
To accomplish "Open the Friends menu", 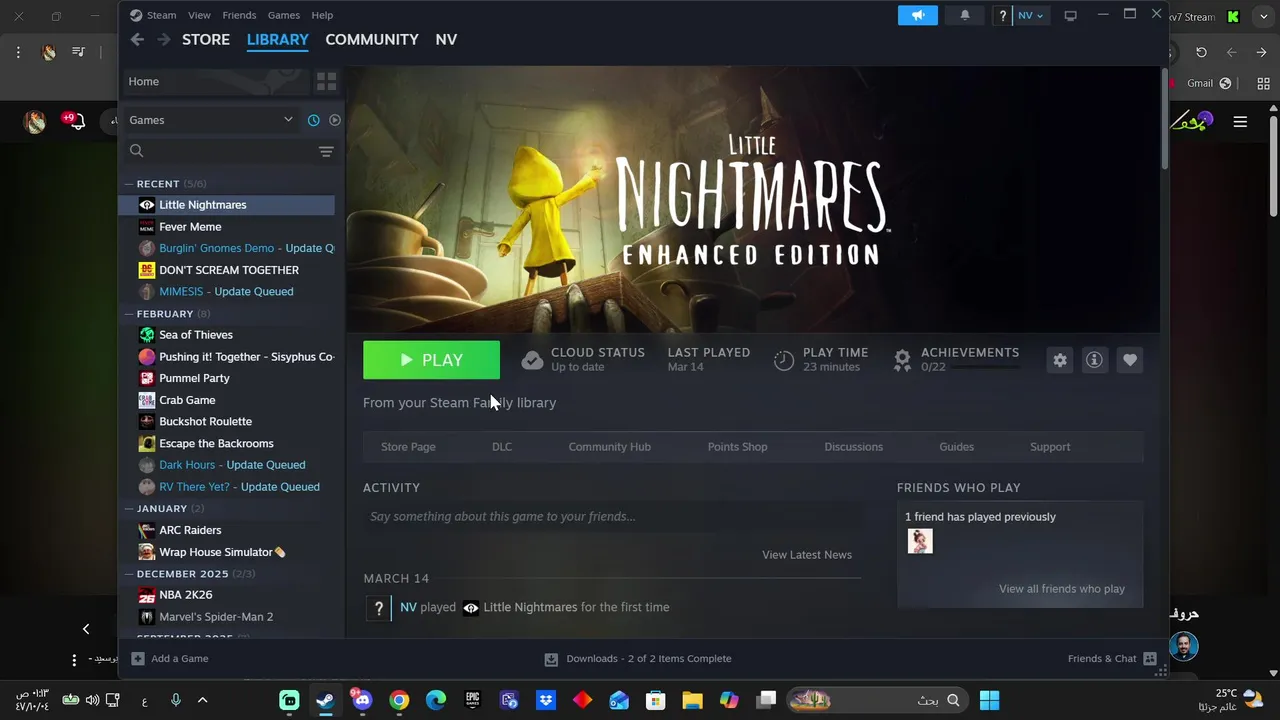I will tap(239, 15).
